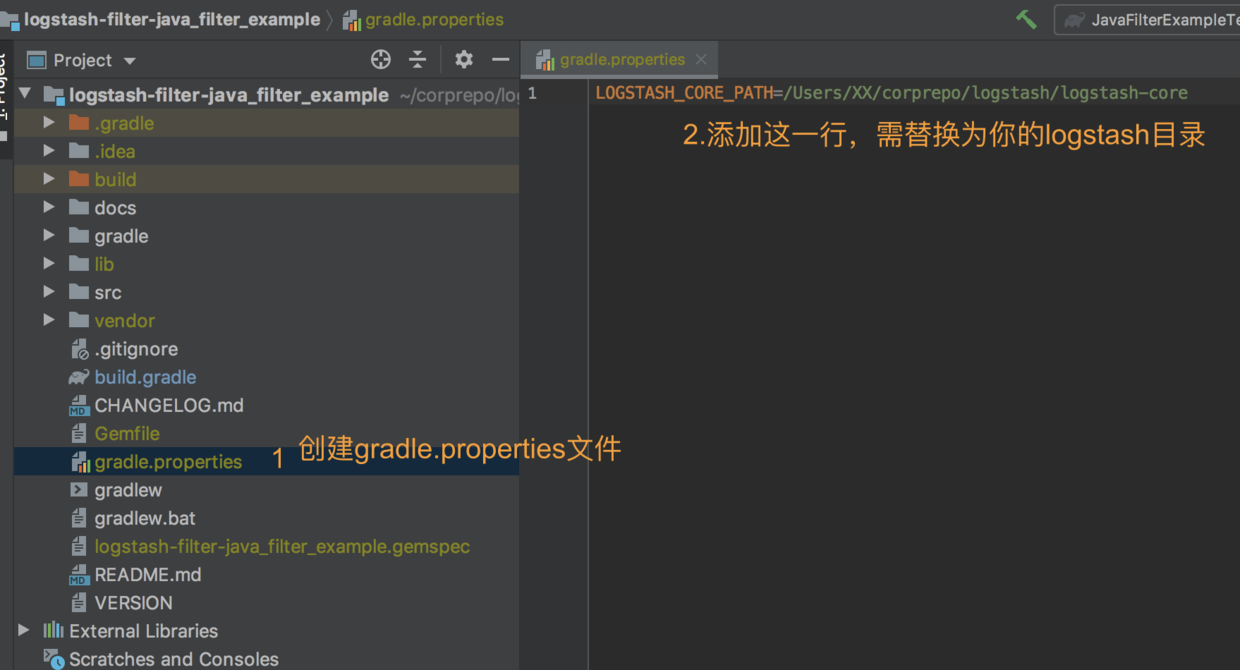This screenshot has height=670, width=1240.
Task: Close the gradle.properties editor tab
Action: (701, 60)
